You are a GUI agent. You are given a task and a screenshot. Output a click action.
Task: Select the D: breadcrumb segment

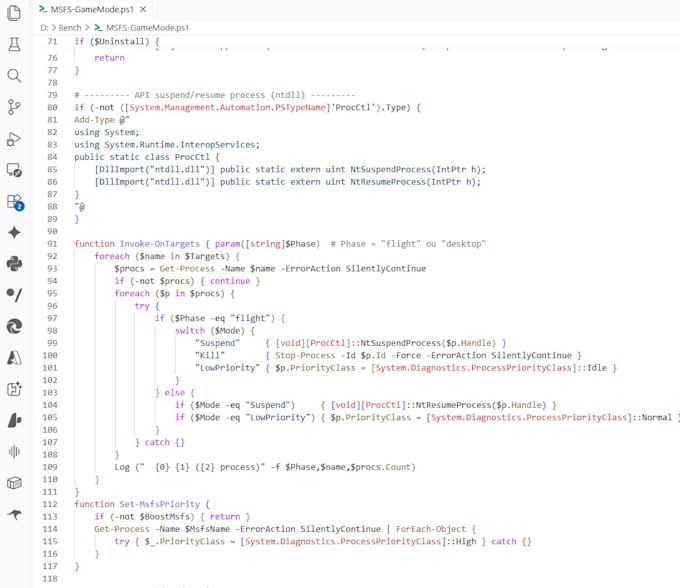(x=44, y=28)
